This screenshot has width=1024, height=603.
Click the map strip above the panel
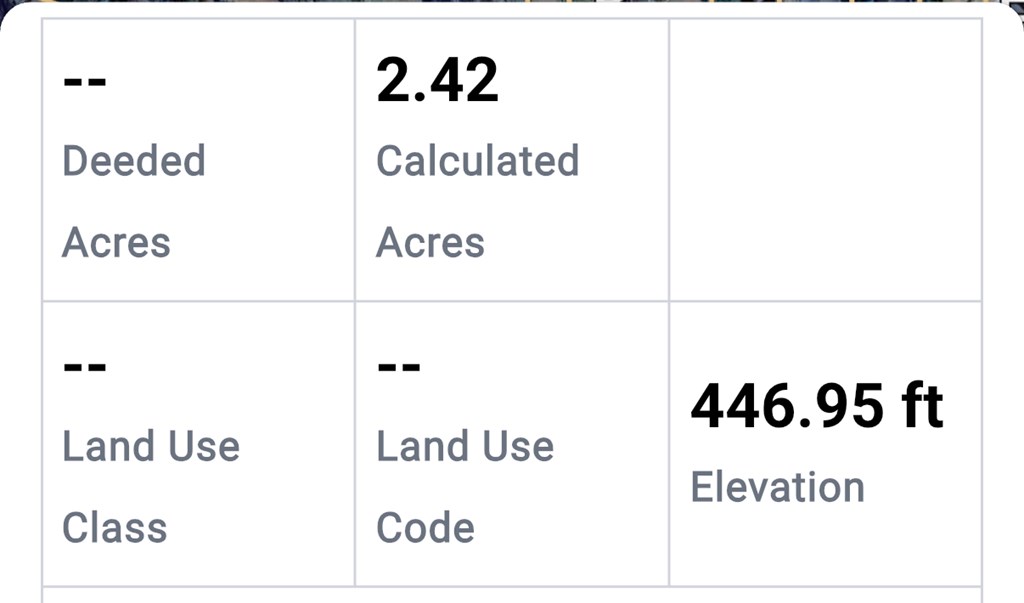click(512, 3)
